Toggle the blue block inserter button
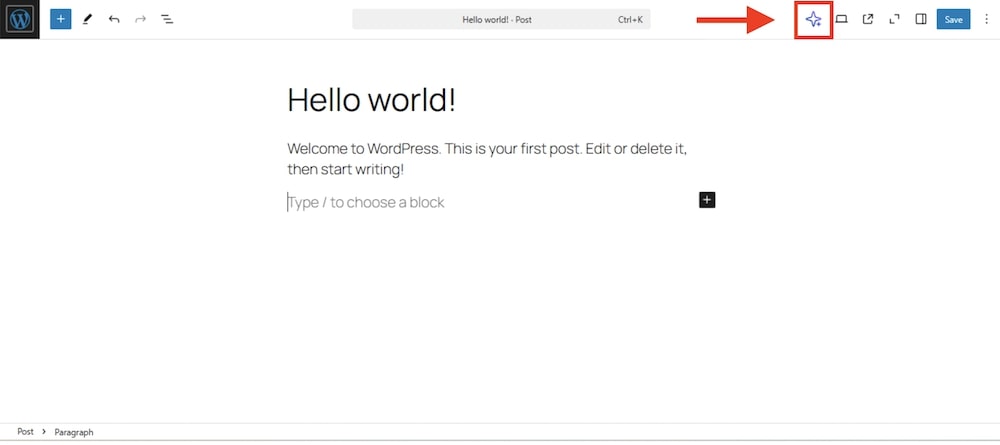Screen dimensions: 1000x445 (x=61, y=19)
